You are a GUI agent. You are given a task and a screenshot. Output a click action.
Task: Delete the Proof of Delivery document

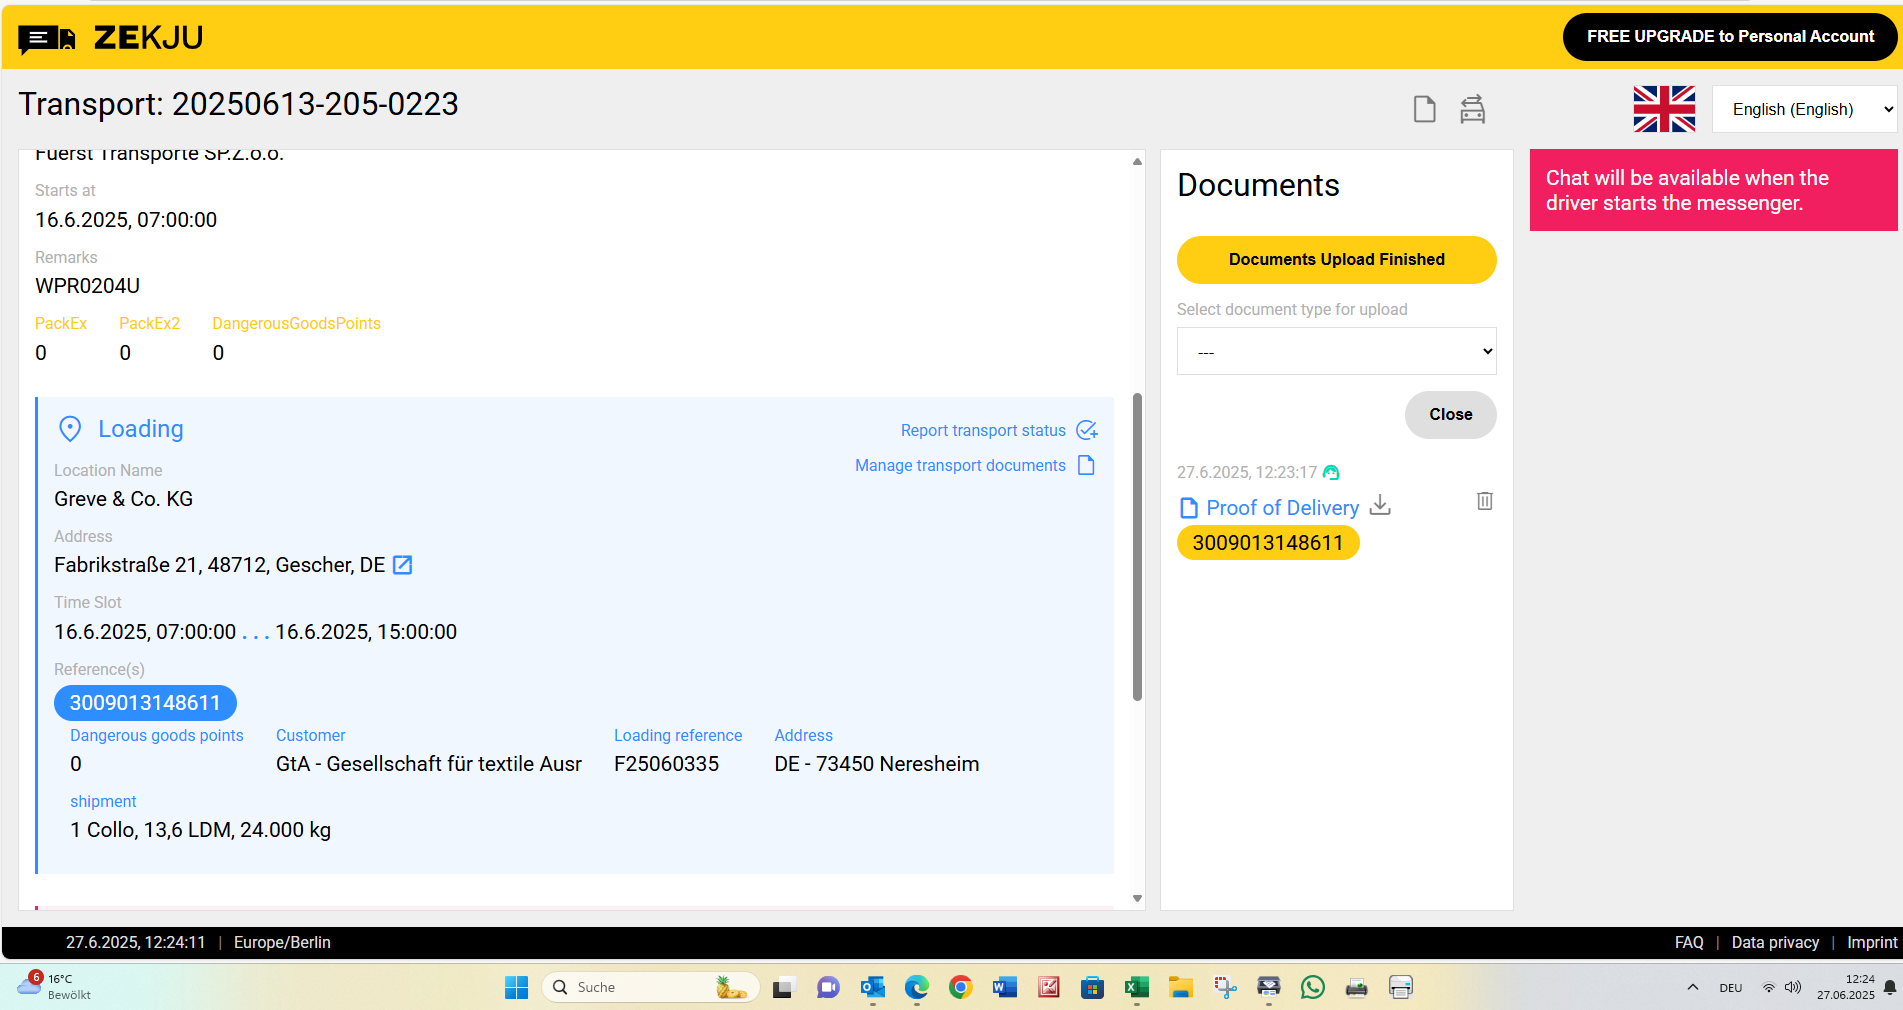[x=1485, y=501]
